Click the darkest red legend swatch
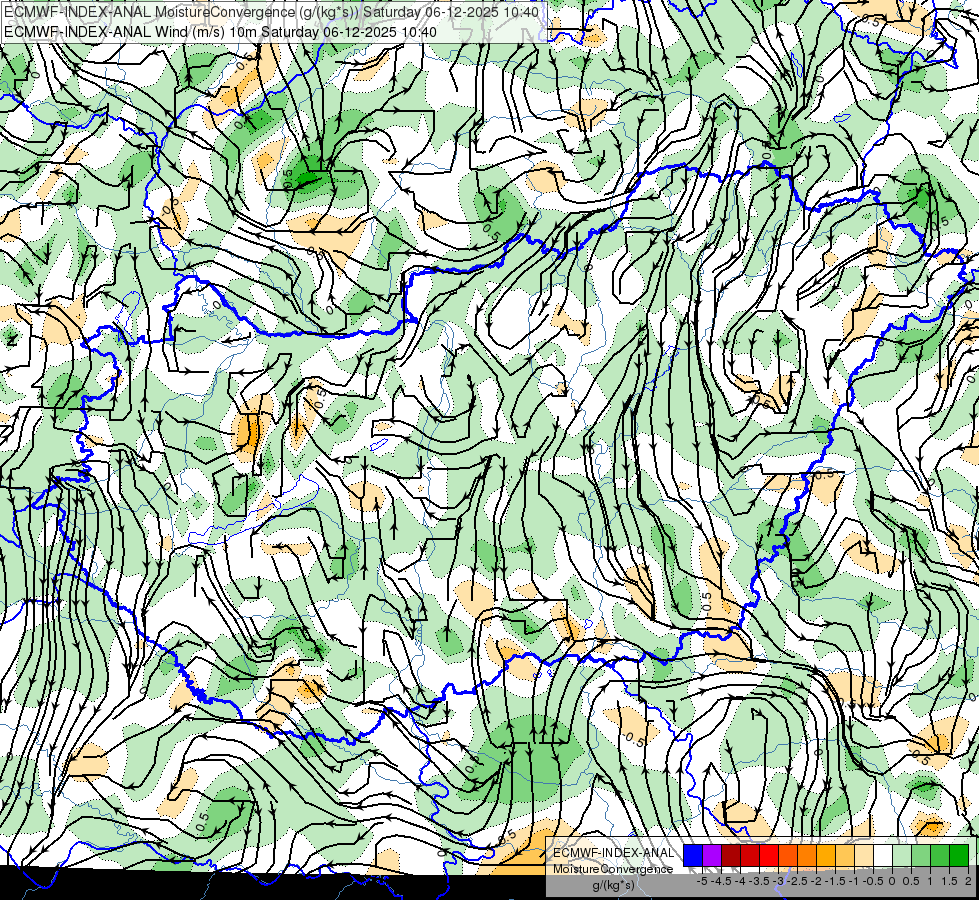 (x=731, y=856)
